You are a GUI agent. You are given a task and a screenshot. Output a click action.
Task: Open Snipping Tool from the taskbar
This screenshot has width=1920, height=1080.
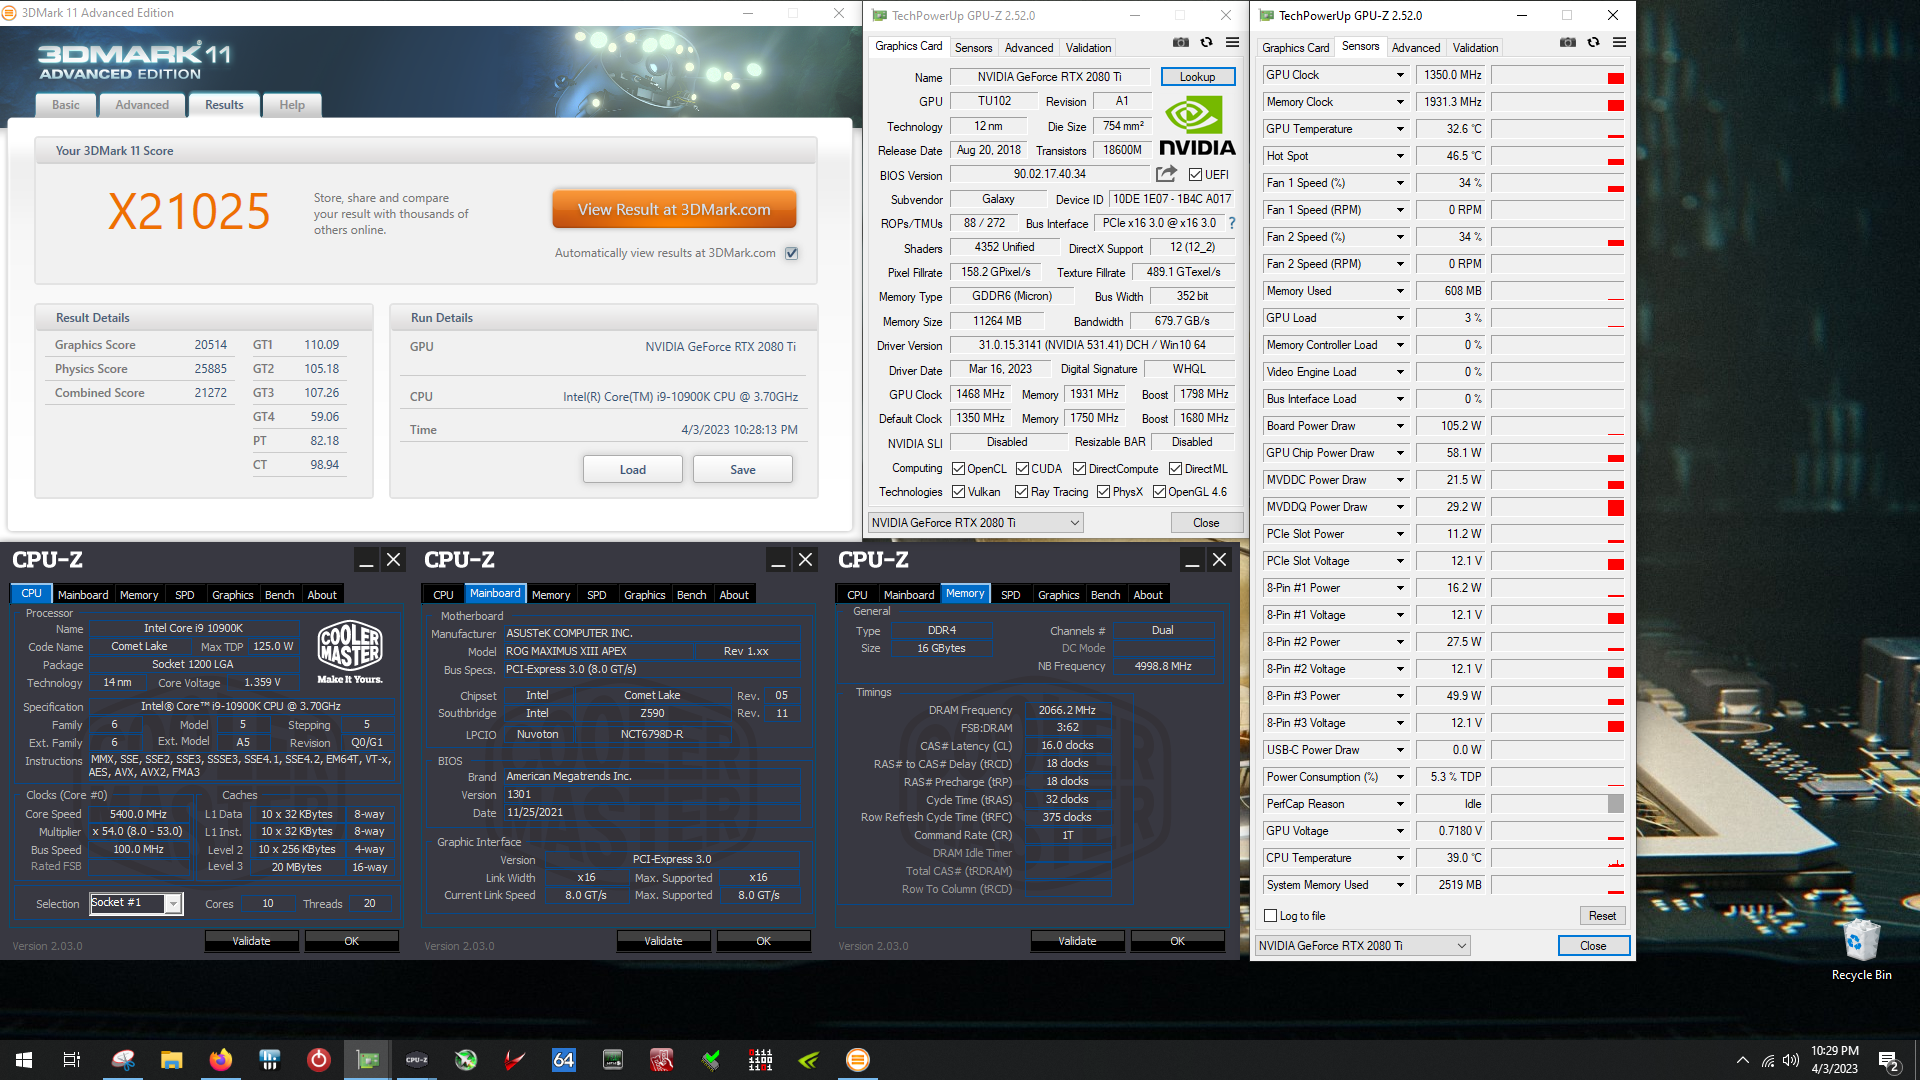[123, 1060]
